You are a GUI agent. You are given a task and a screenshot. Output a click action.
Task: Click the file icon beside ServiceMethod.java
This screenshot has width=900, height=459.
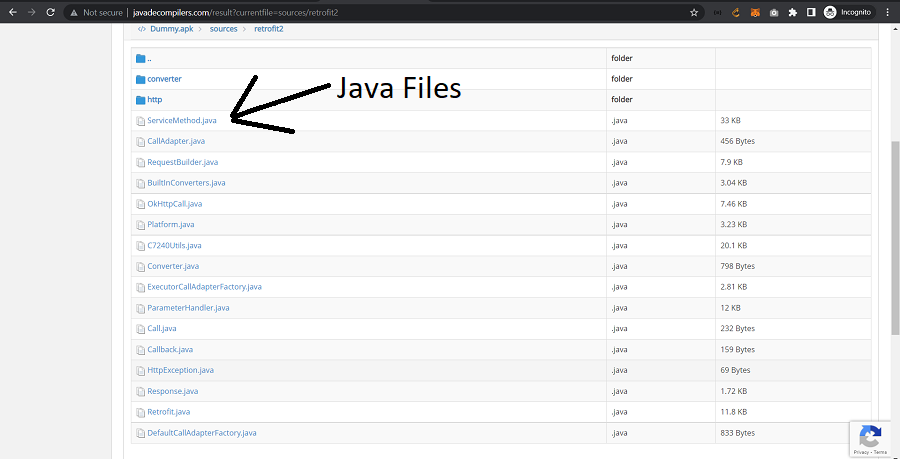[140, 121]
